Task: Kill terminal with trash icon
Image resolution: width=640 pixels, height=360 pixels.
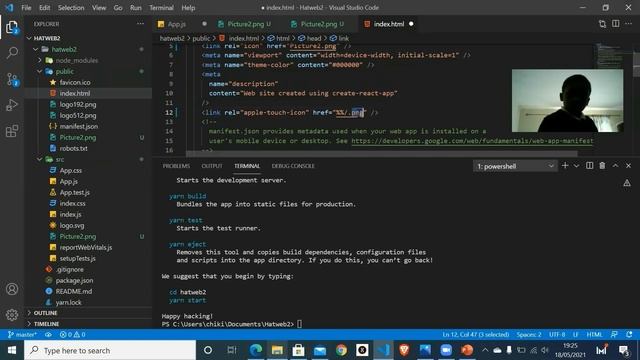Action: 602,165
